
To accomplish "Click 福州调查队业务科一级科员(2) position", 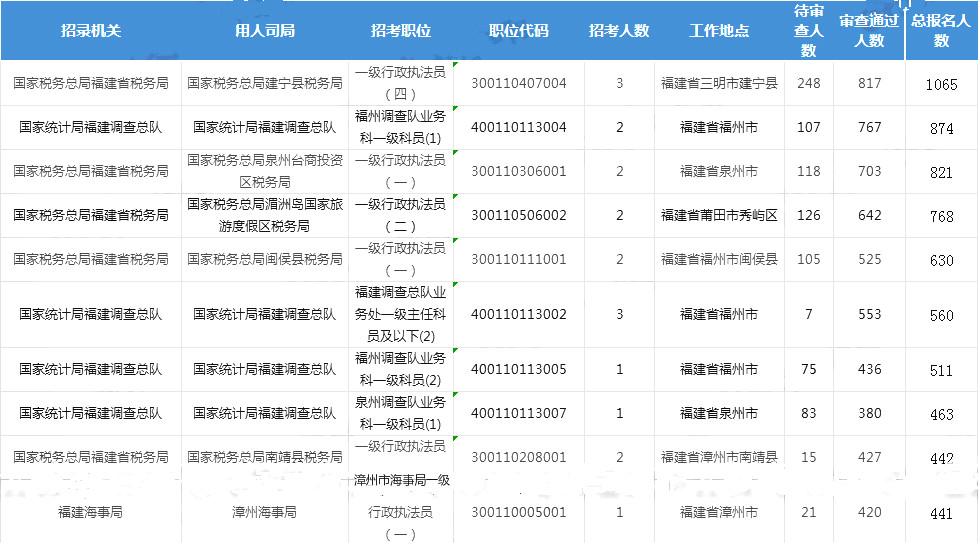I will coord(400,369).
